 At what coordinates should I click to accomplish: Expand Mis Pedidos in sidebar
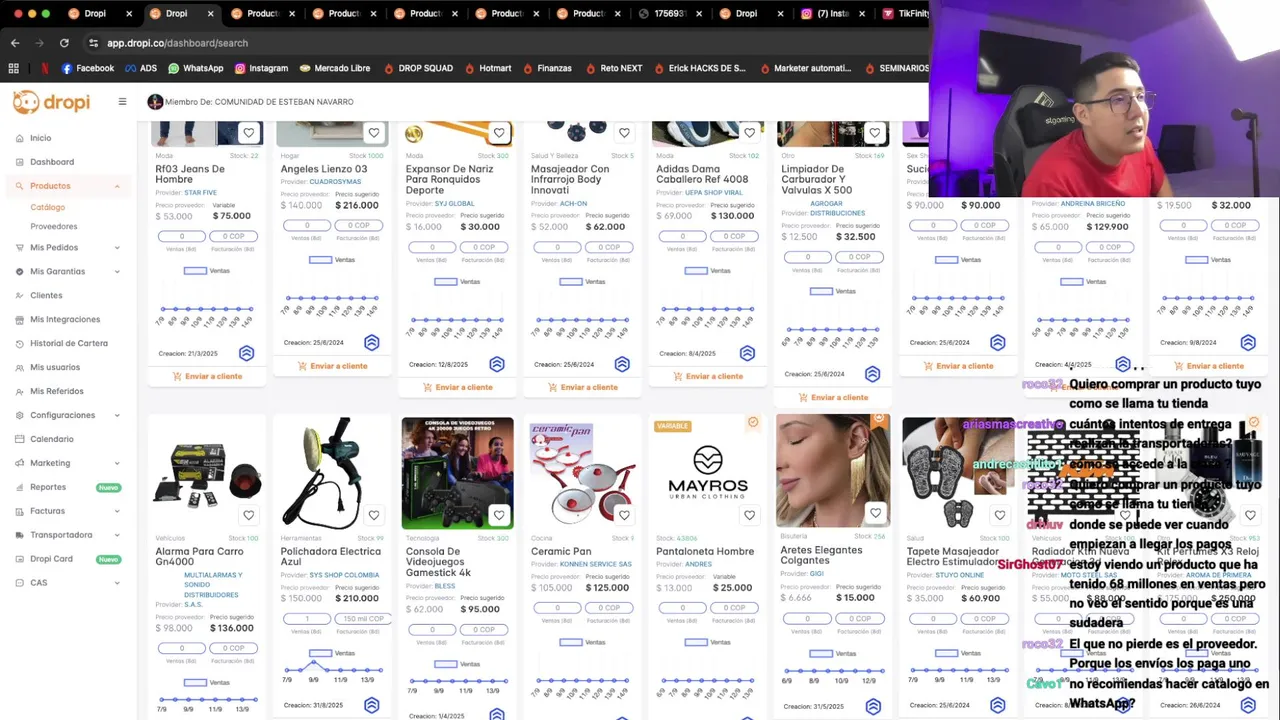point(117,248)
